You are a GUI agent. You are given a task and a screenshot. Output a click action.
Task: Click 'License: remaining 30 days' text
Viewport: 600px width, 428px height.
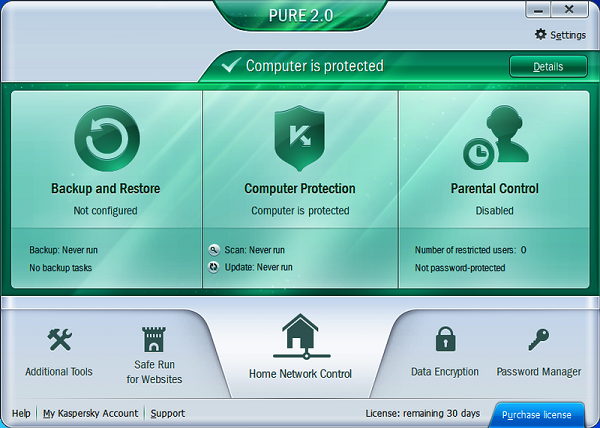[x=423, y=413]
